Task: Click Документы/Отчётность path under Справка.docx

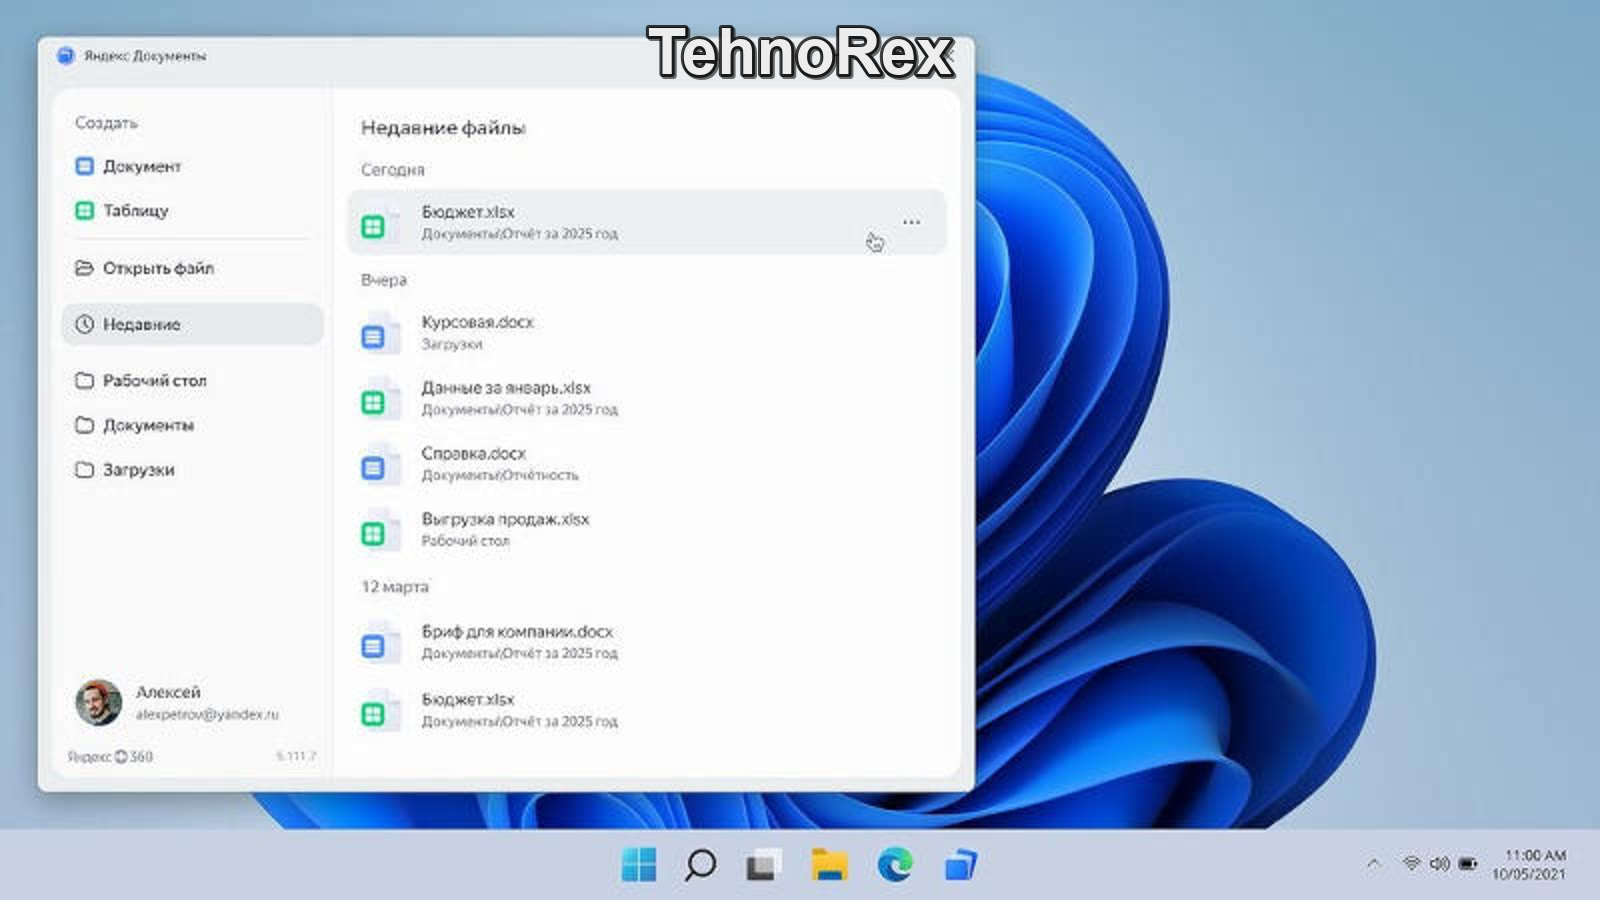Action: coord(500,475)
